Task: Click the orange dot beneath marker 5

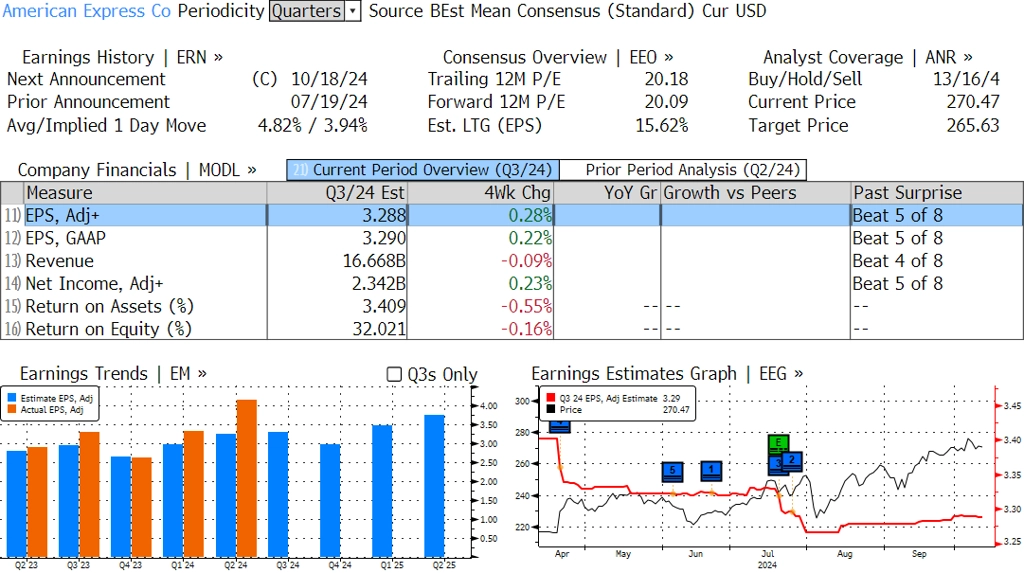Action: point(673,492)
